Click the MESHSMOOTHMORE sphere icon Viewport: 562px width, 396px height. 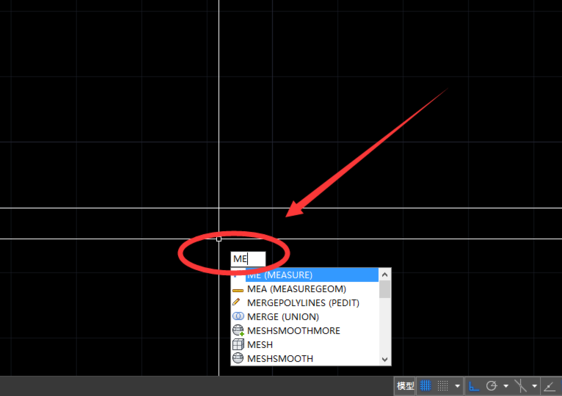coord(238,330)
